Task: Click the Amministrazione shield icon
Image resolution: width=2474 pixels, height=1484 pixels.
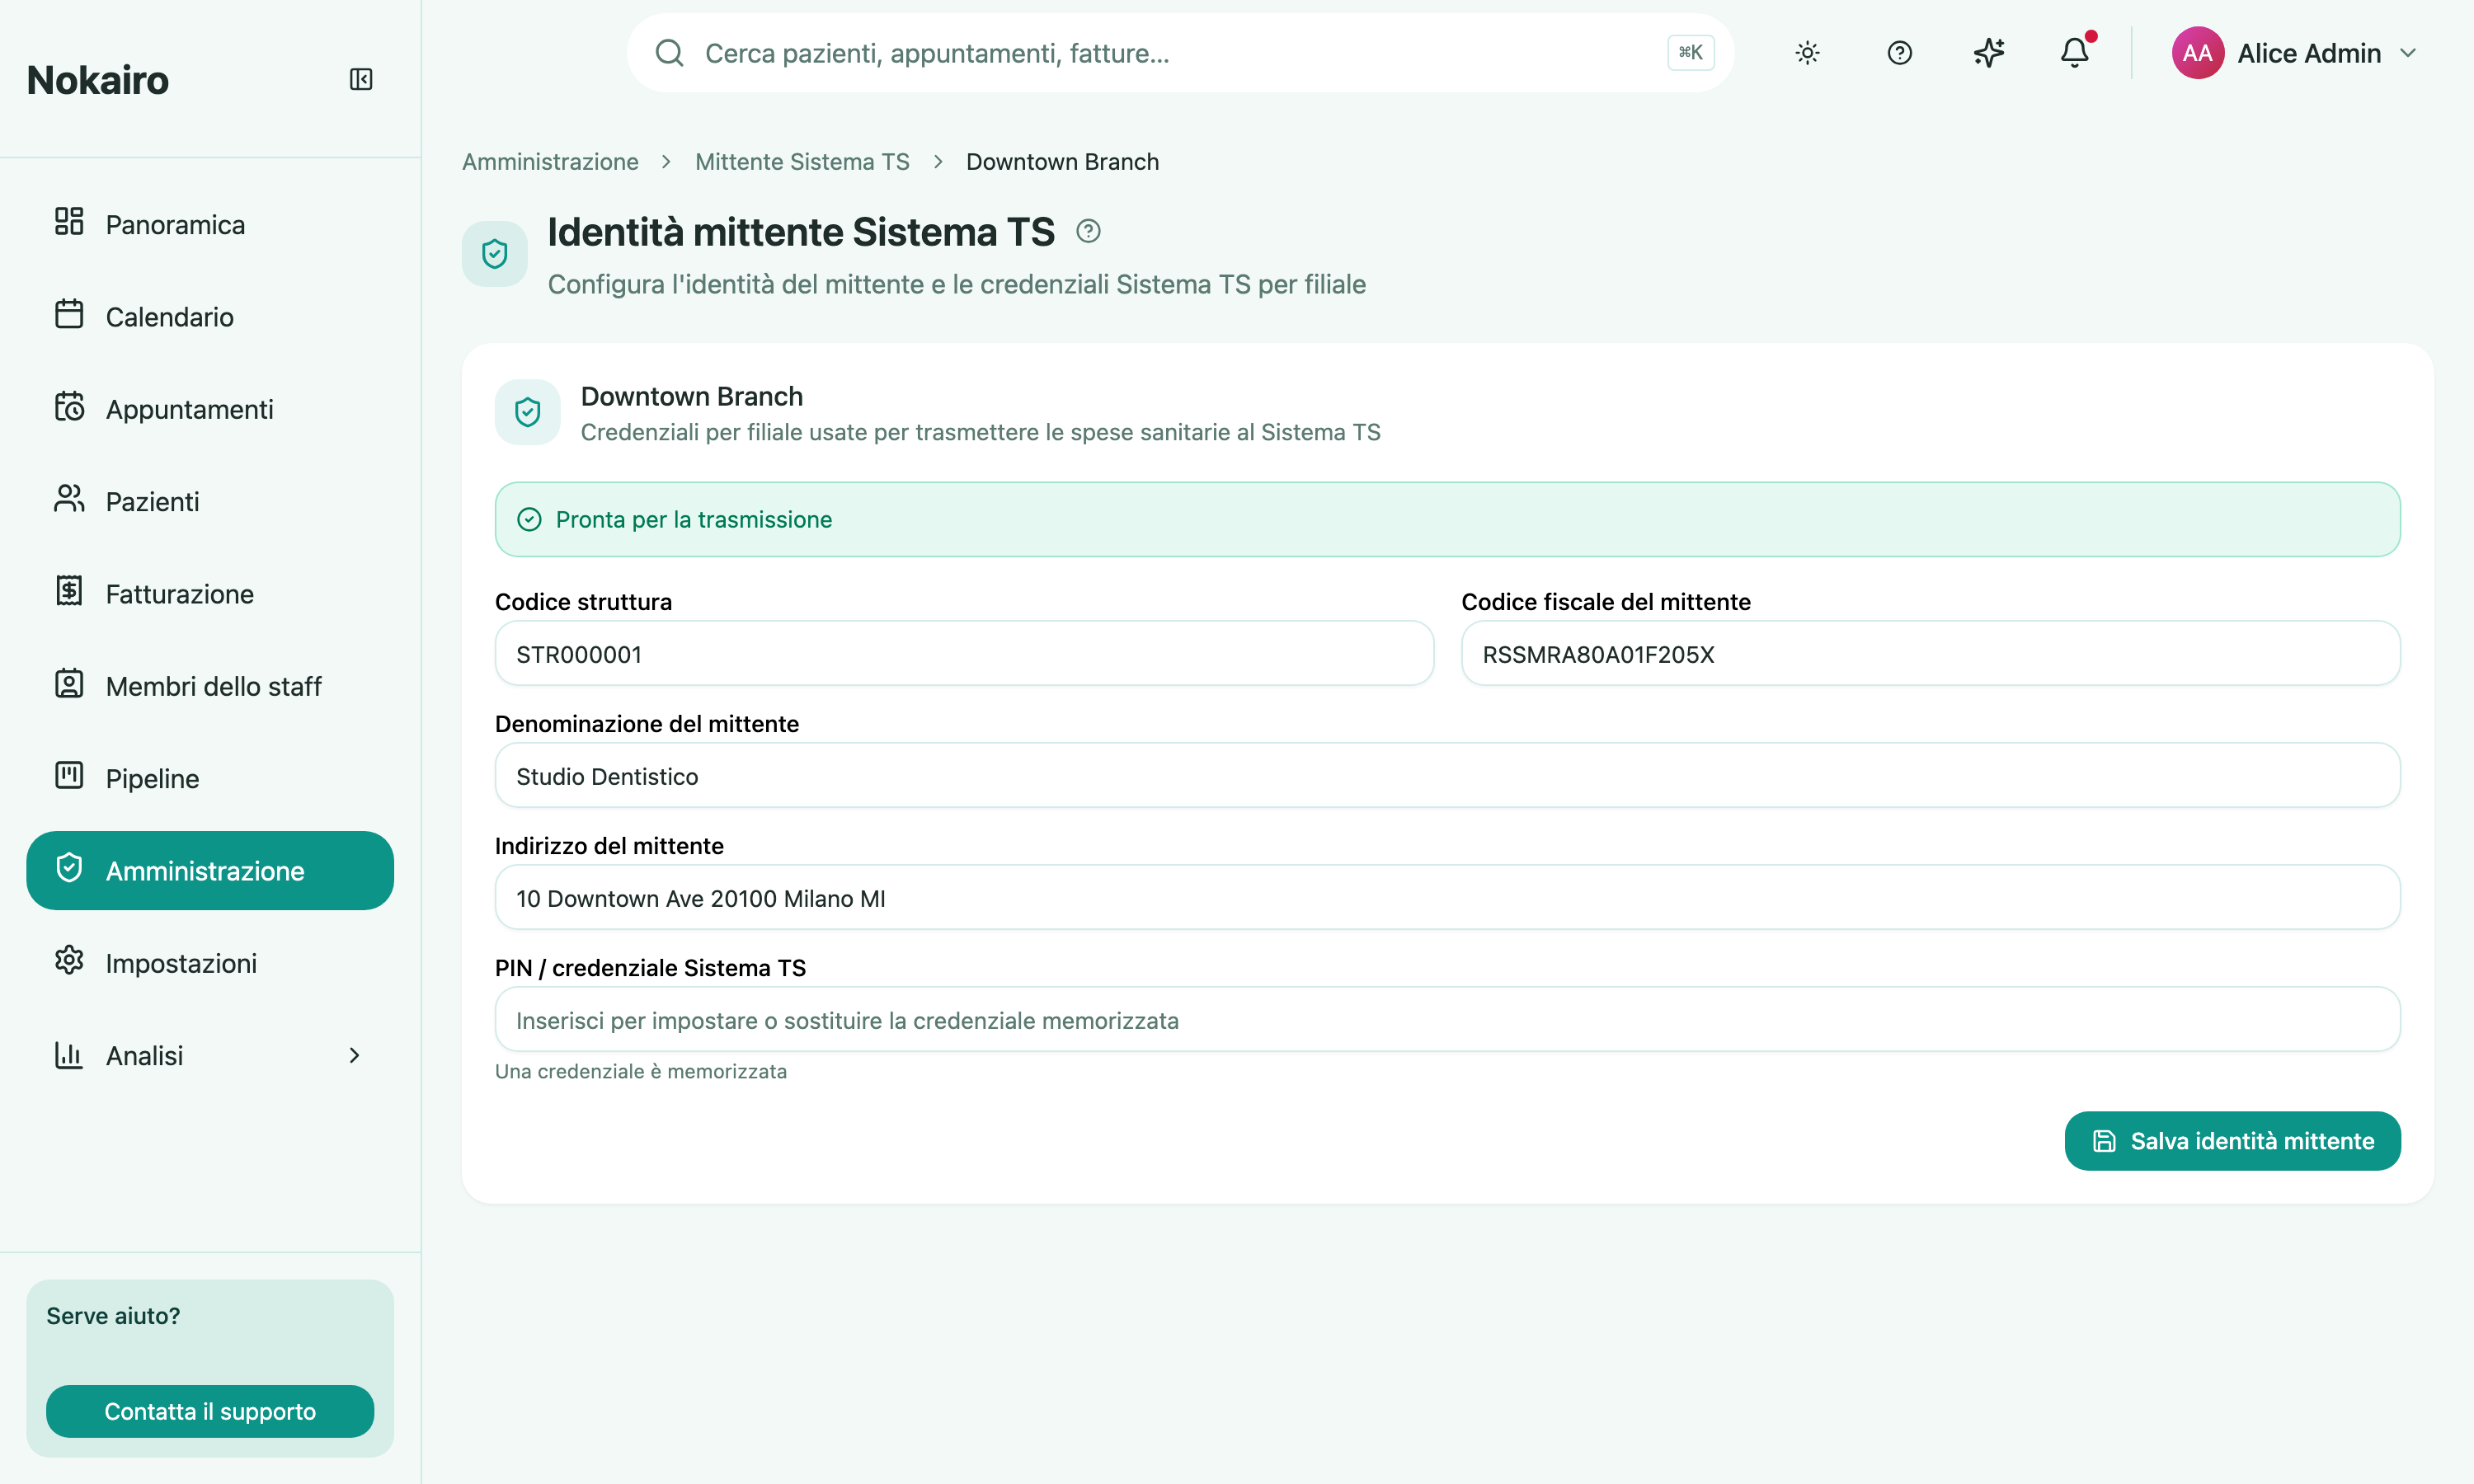Action: [x=69, y=868]
